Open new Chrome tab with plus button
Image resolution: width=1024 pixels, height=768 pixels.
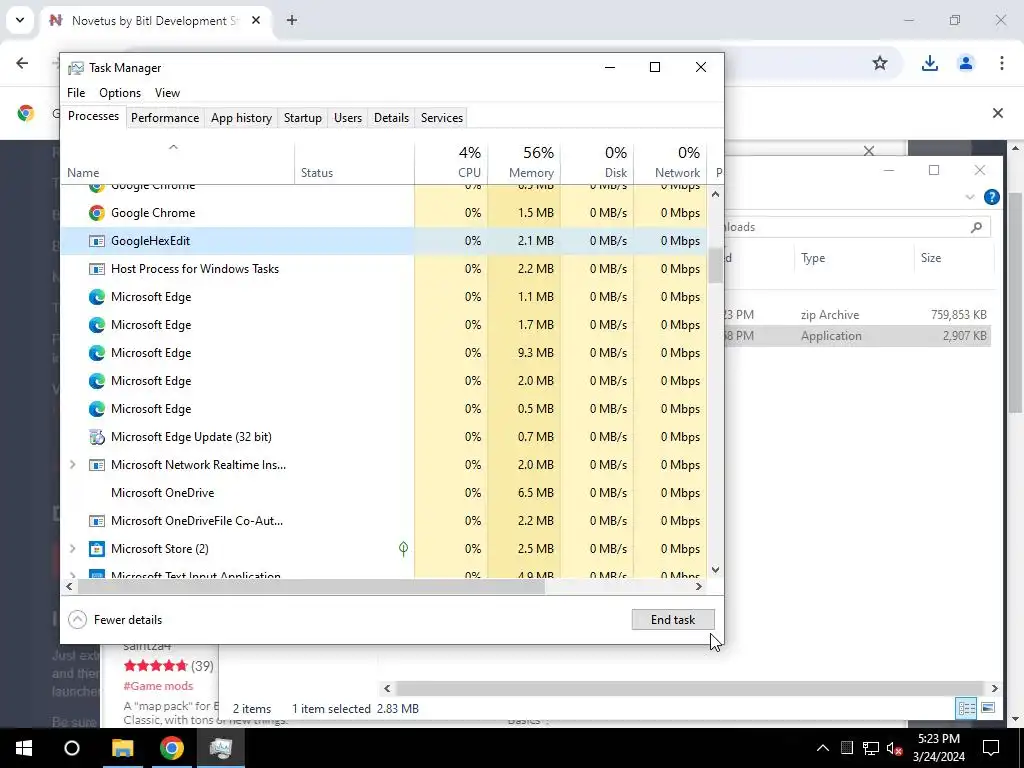point(292,20)
